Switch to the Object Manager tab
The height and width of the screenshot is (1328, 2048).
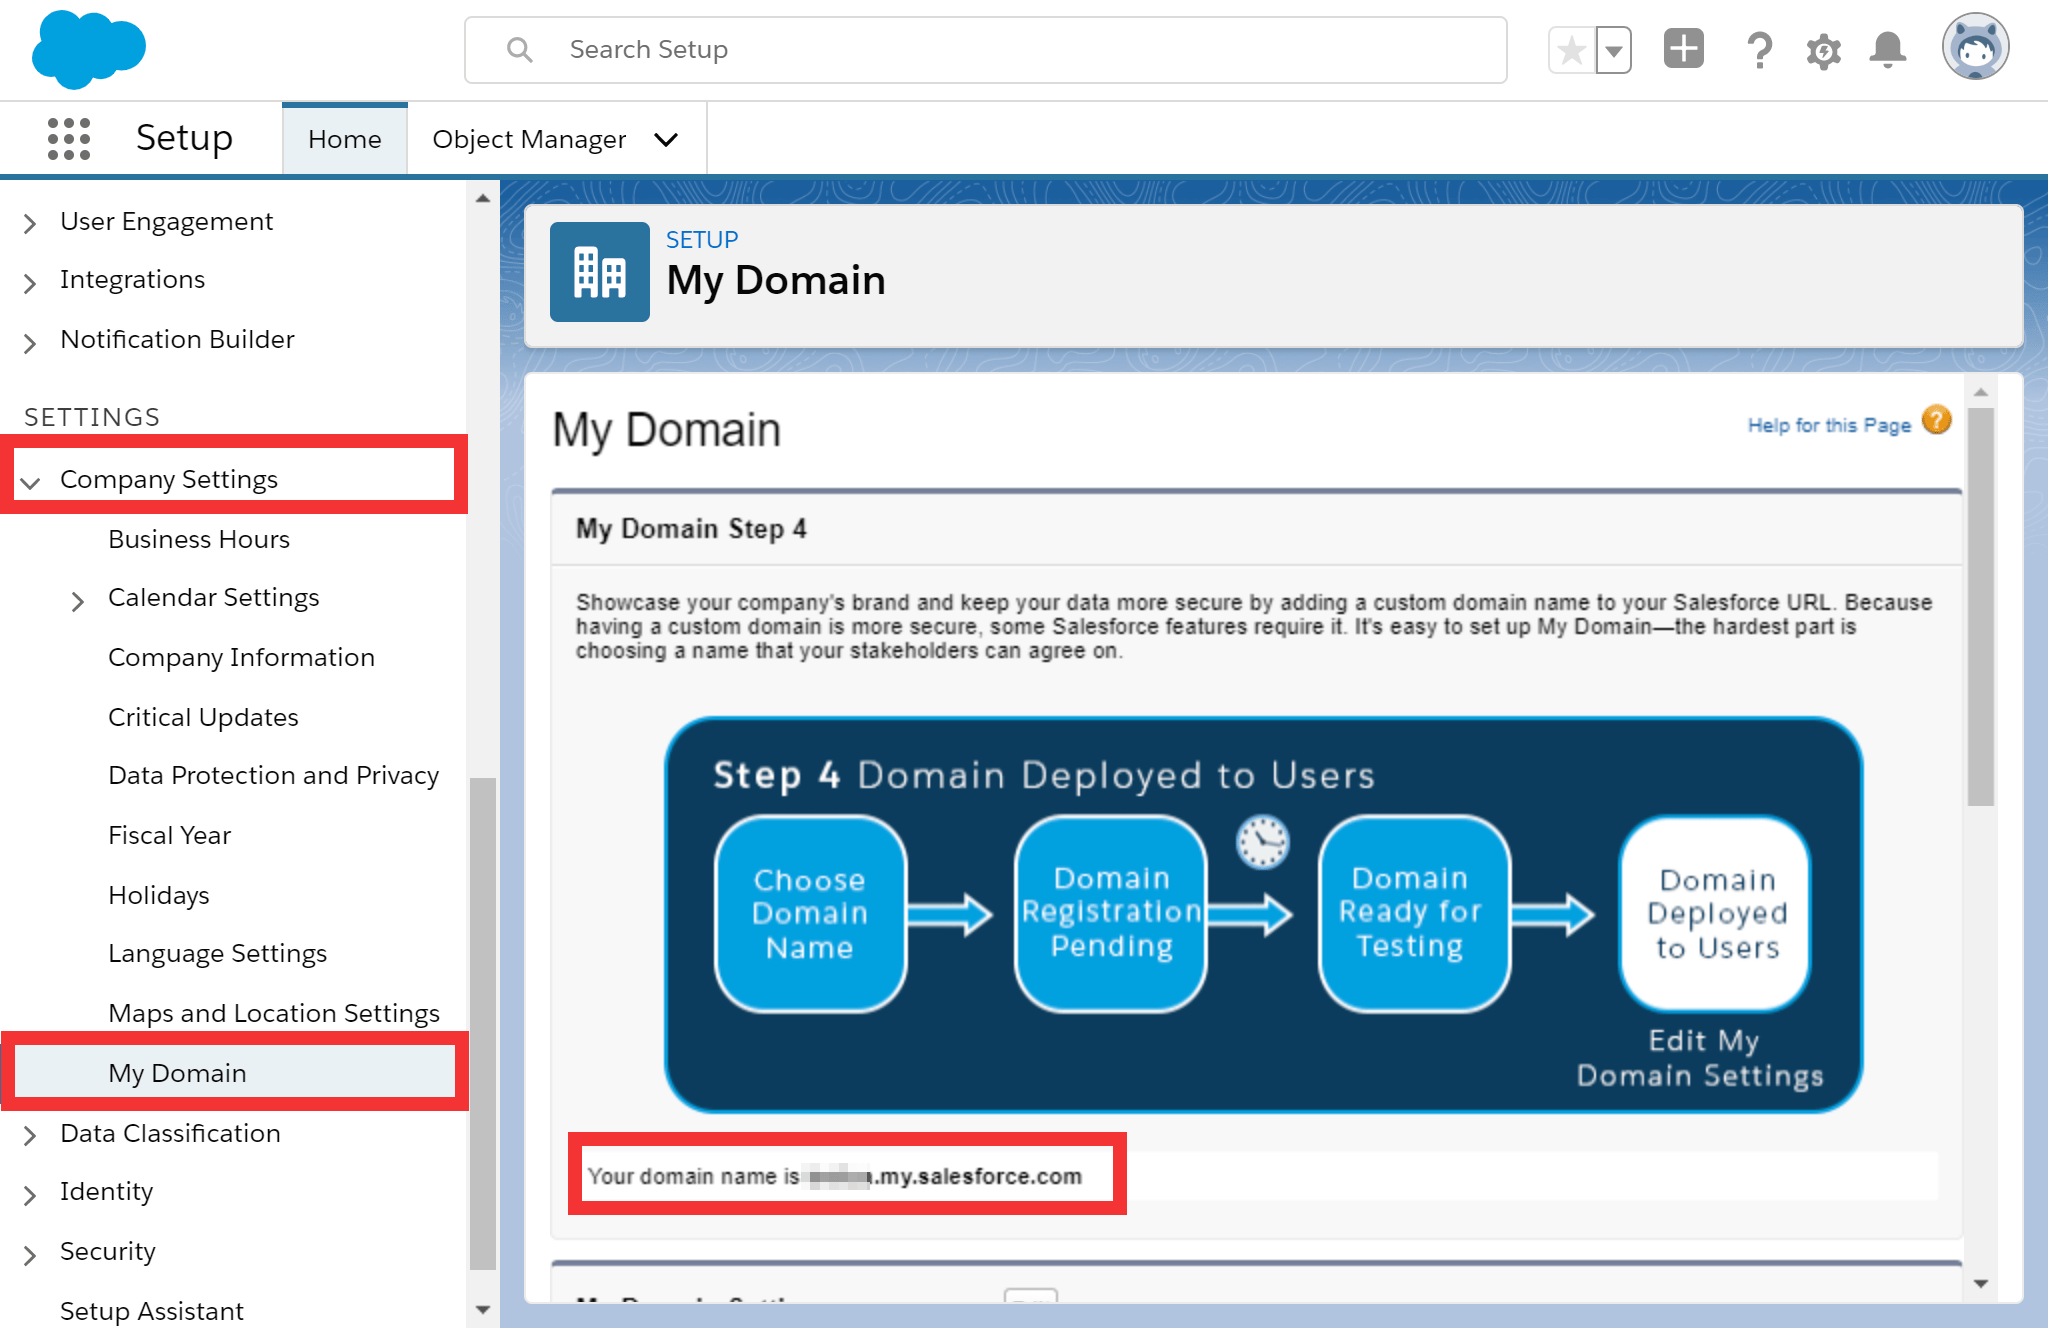(529, 139)
